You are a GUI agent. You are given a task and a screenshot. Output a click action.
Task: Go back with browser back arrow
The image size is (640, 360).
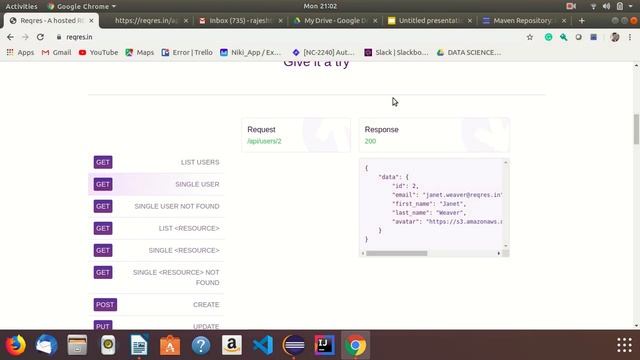10,37
